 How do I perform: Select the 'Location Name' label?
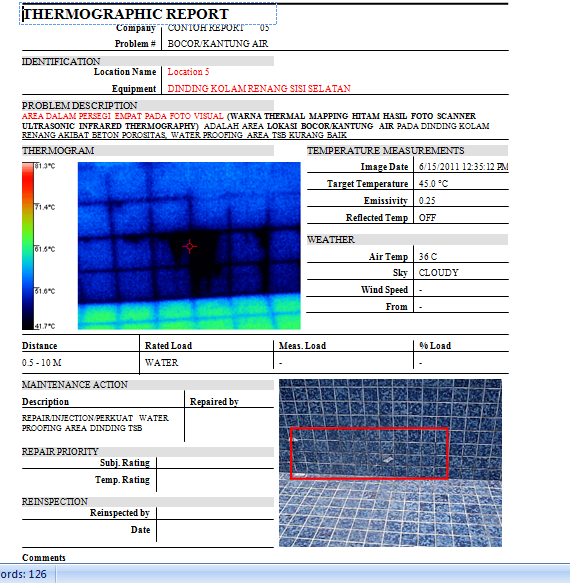pyautogui.click(x=125, y=72)
